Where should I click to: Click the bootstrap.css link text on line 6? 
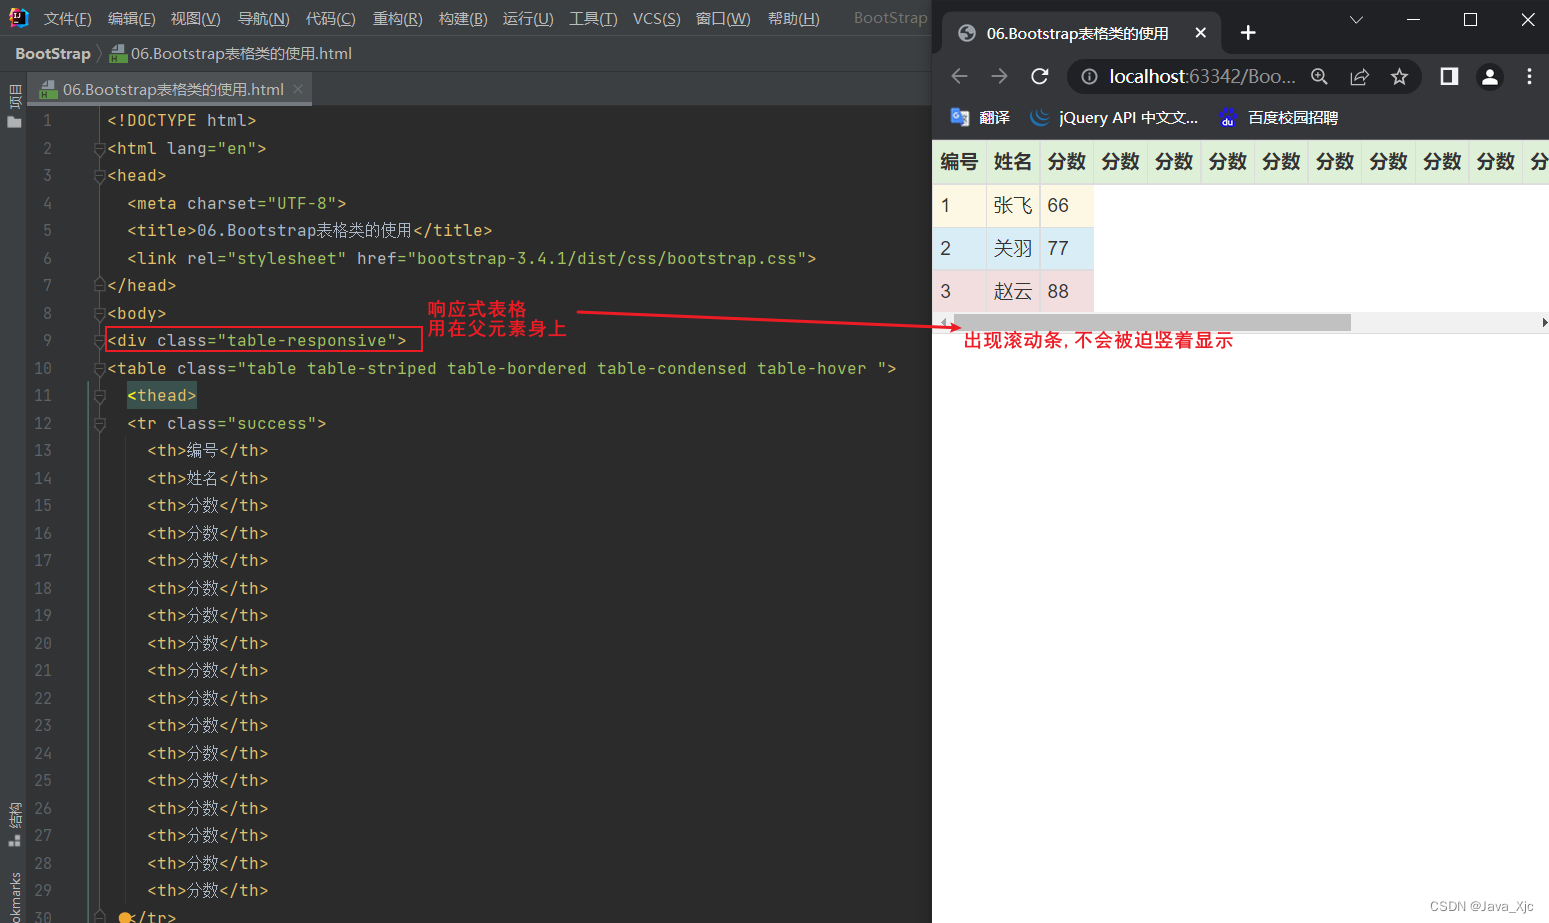612,258
